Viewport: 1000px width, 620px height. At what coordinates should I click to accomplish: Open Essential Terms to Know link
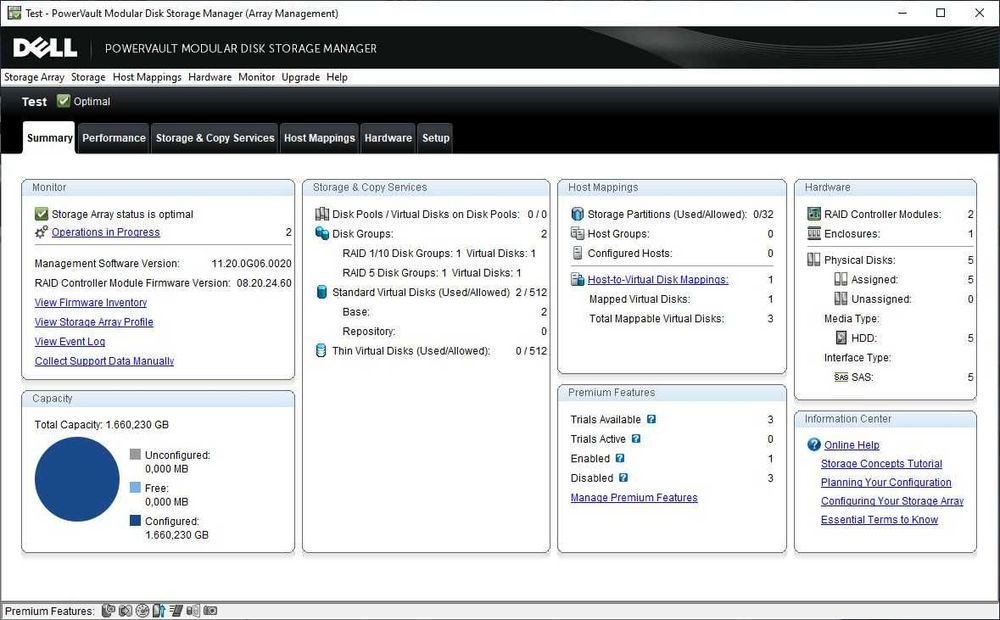tap(879, 519)
